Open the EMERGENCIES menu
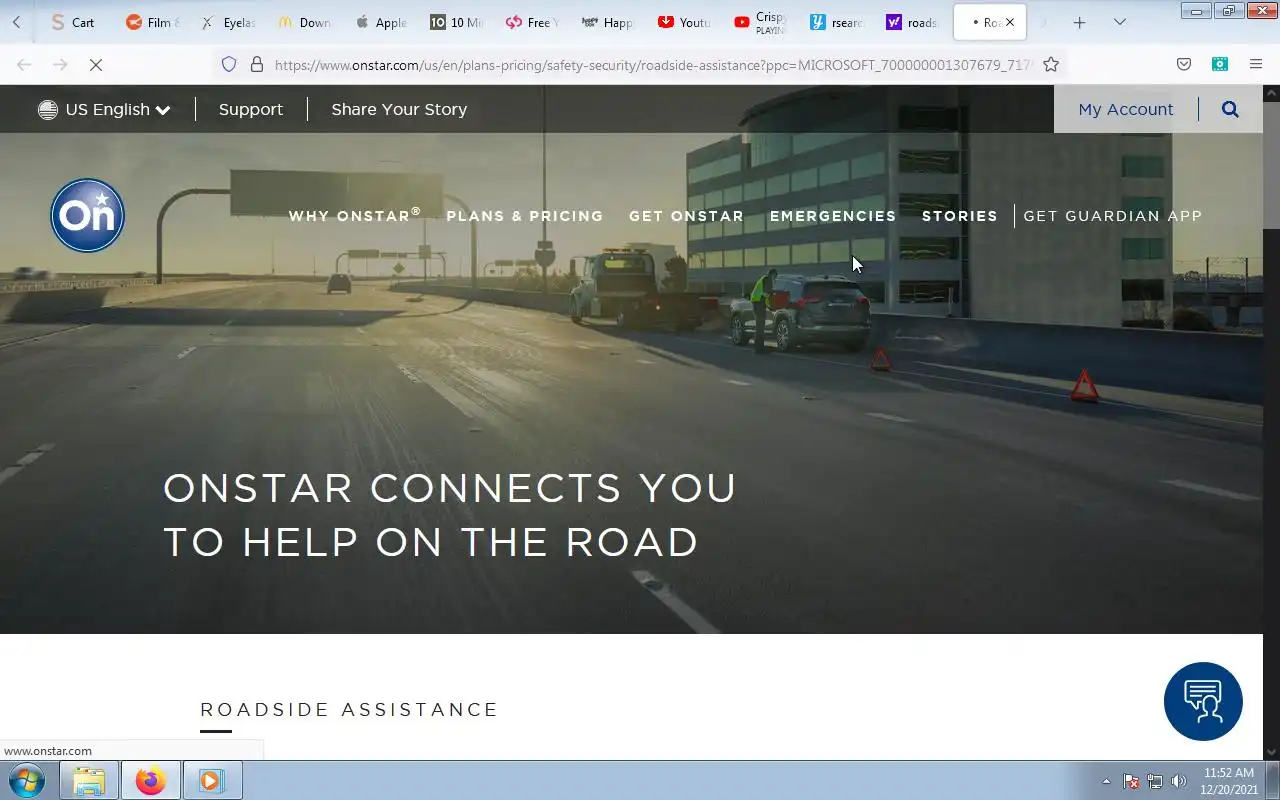 click(833, 216)
